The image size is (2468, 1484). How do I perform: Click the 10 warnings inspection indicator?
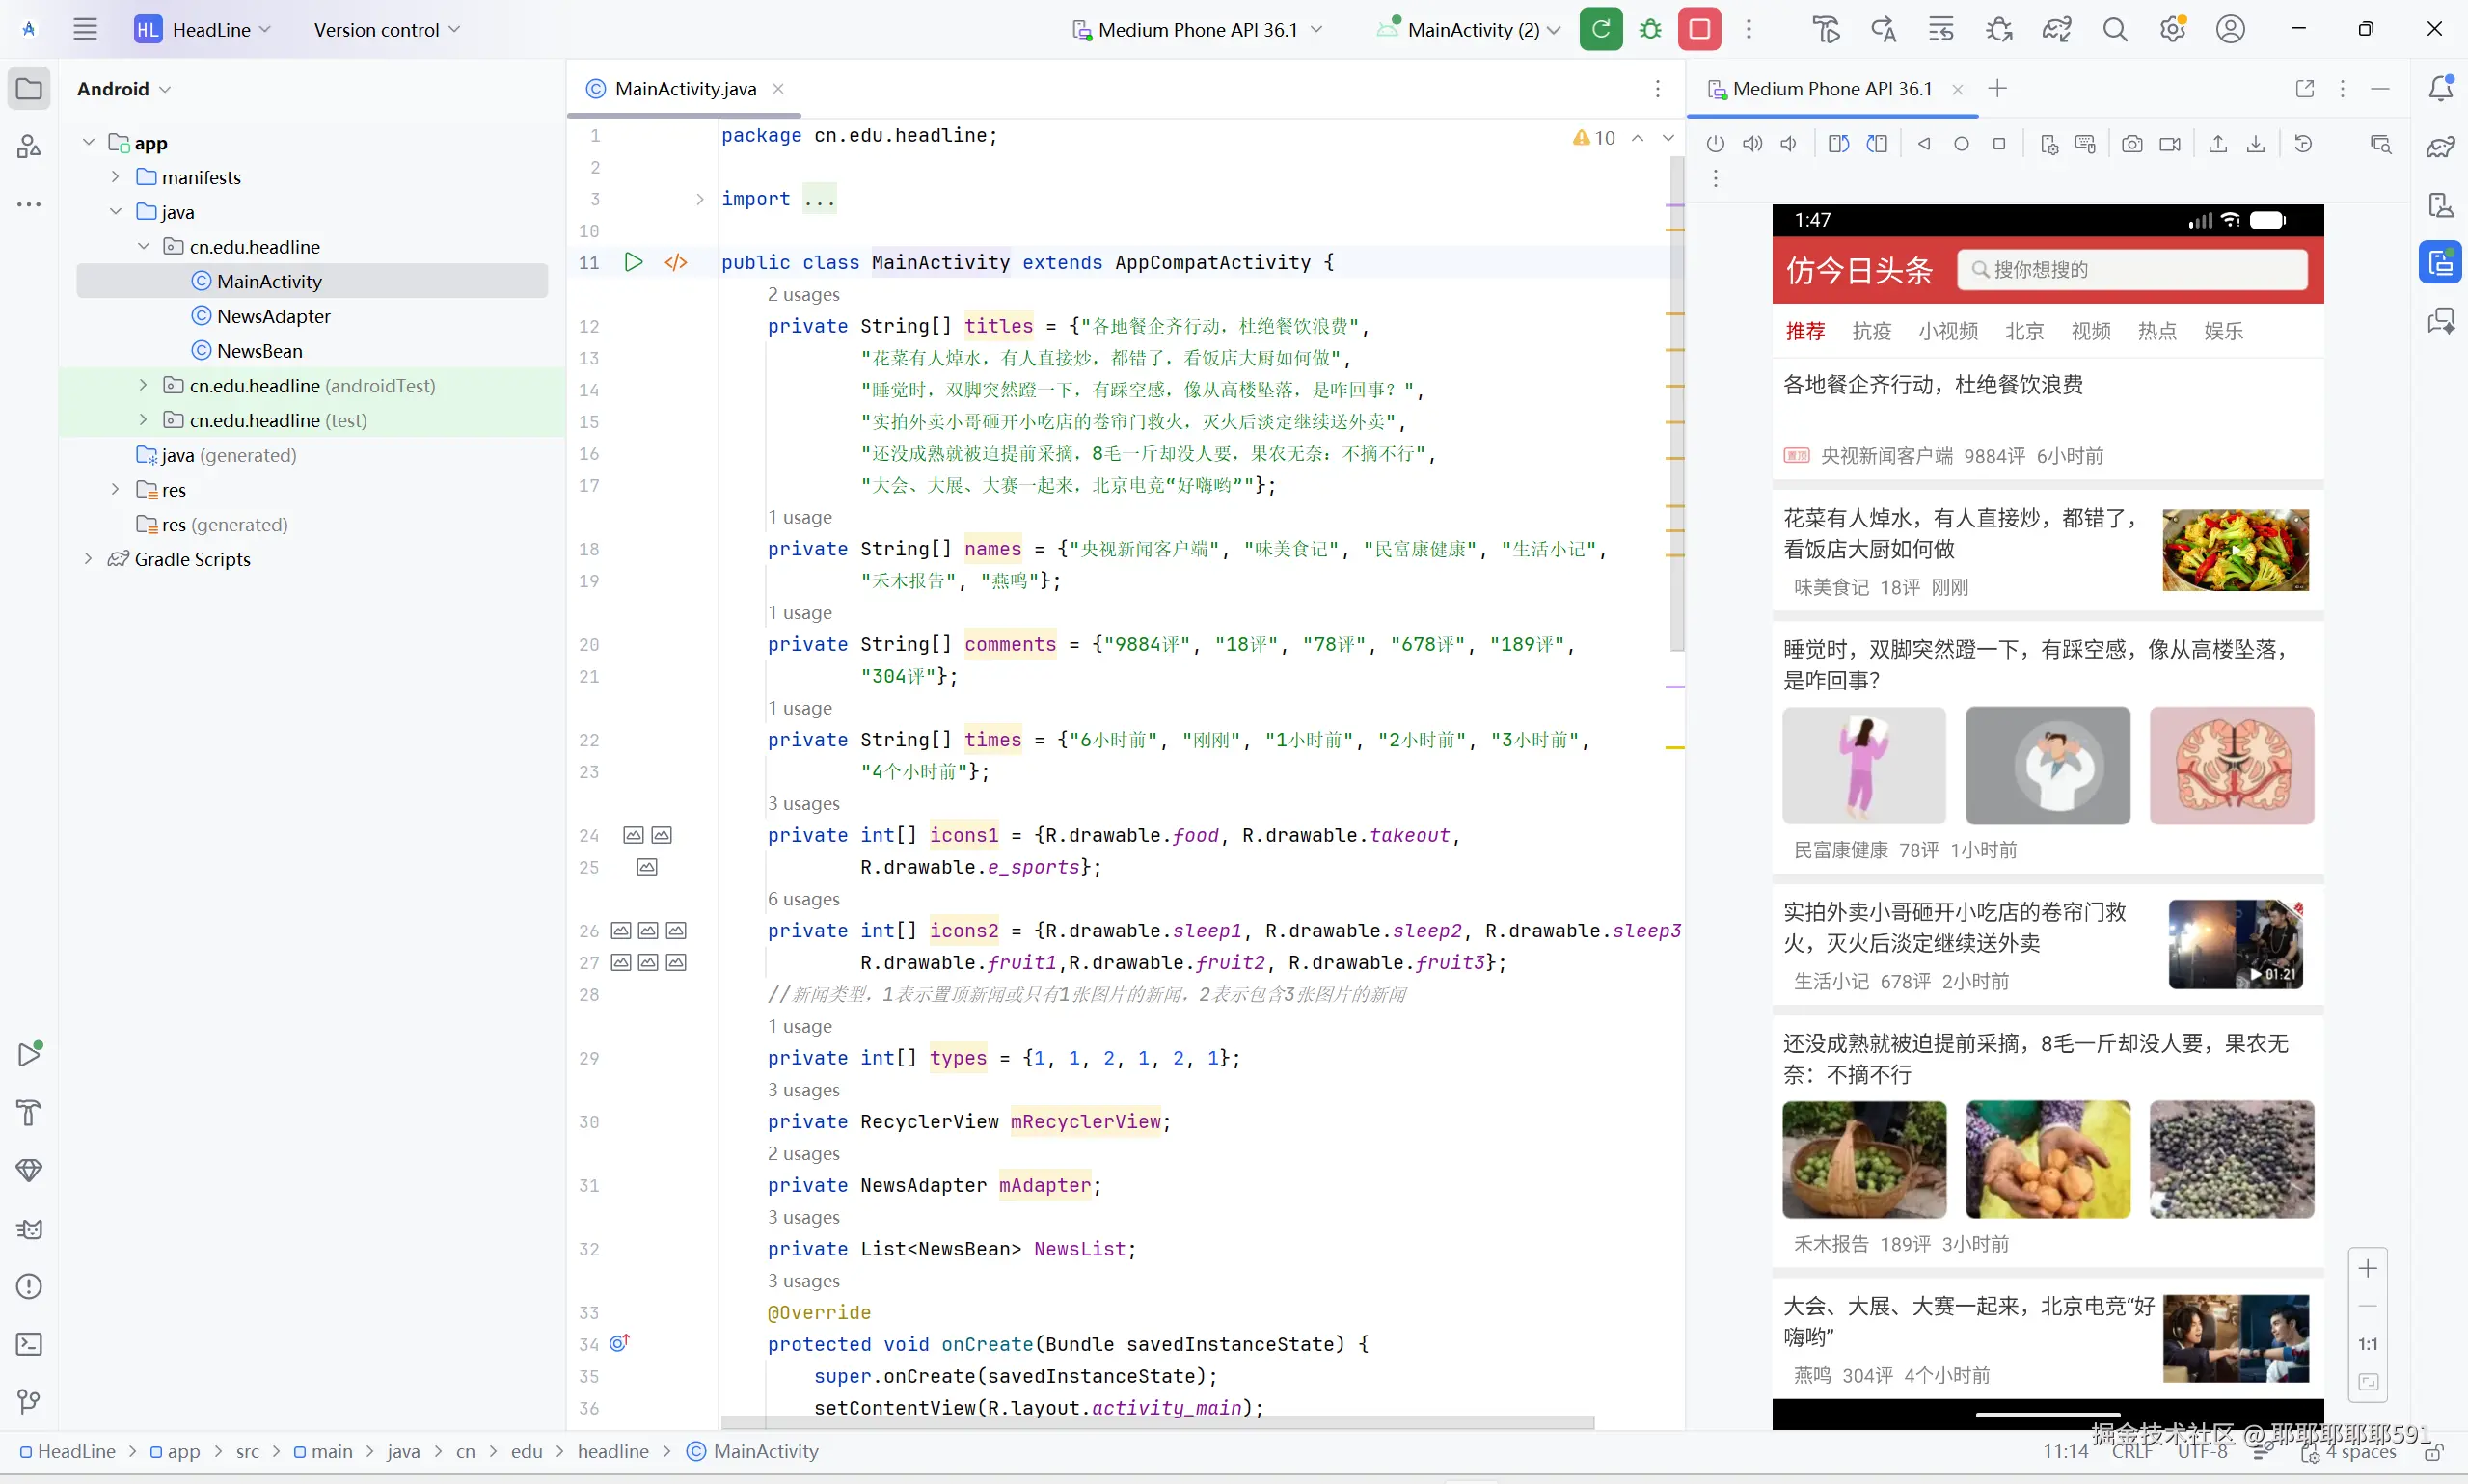pos(1593,138)
